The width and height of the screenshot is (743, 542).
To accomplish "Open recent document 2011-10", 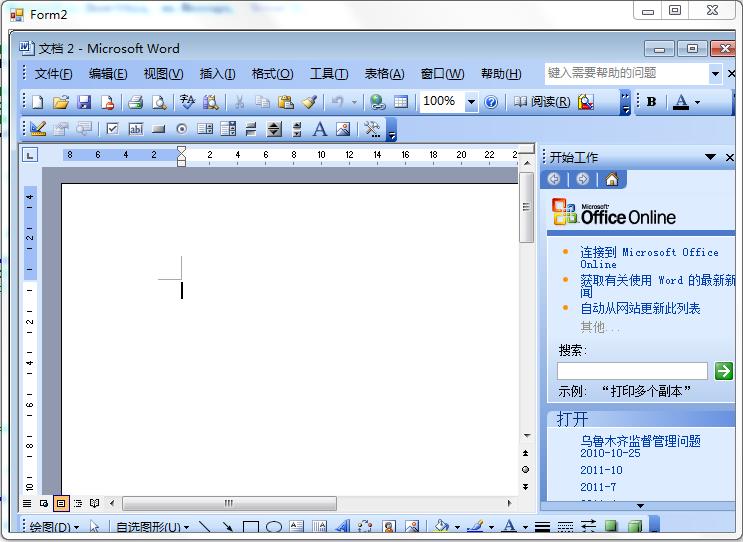I will [601, 470].
